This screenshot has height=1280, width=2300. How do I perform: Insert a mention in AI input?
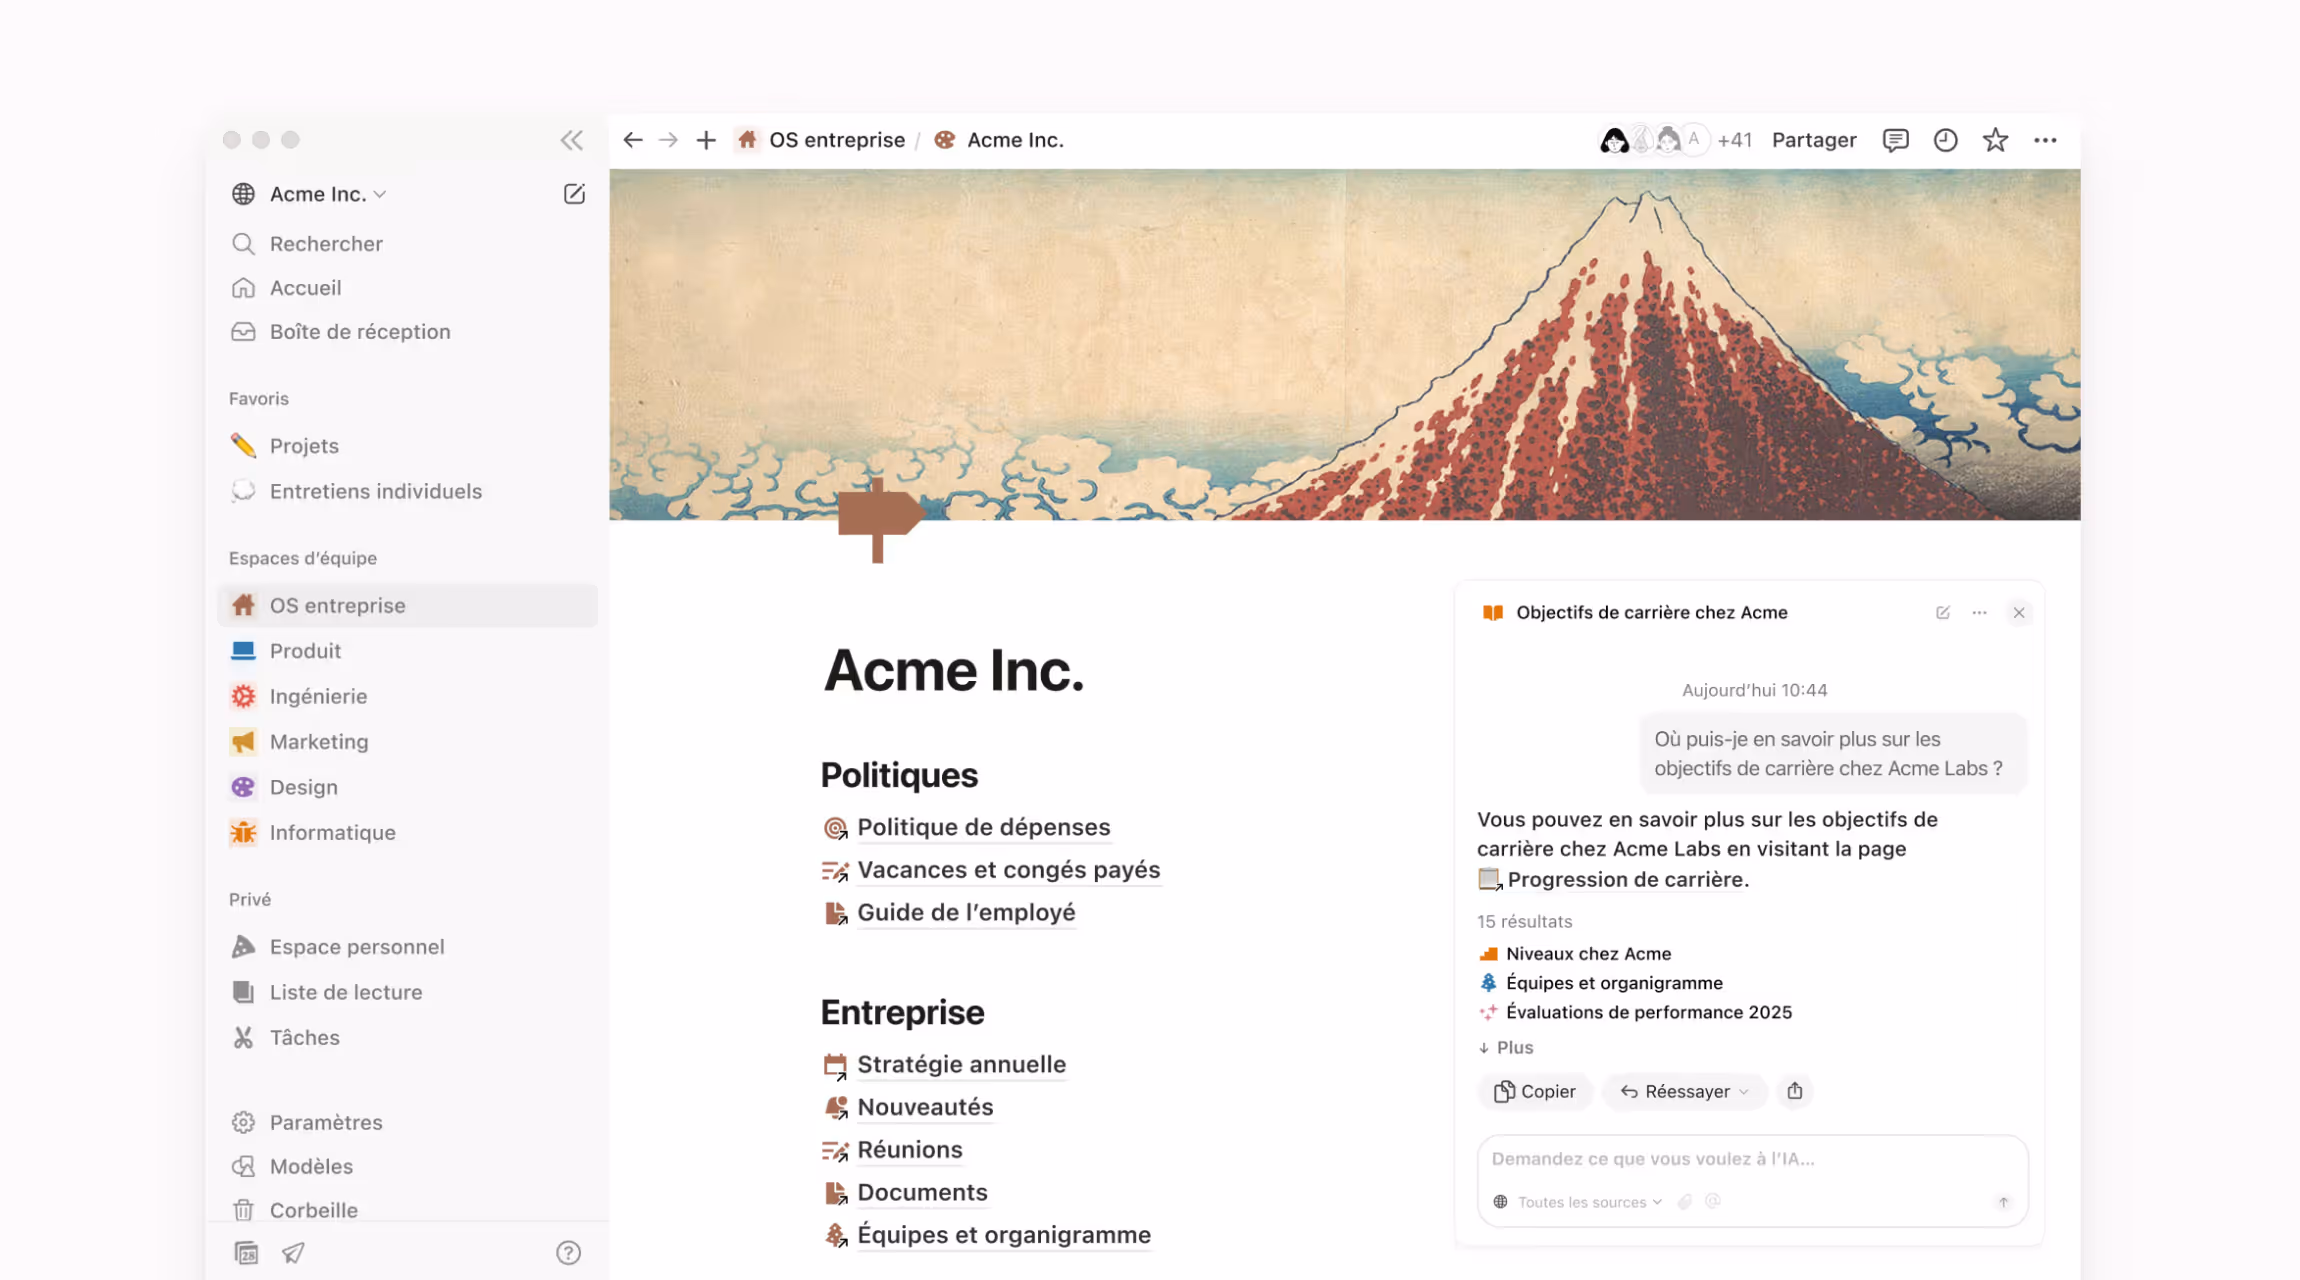[x=1713, y=1201]
